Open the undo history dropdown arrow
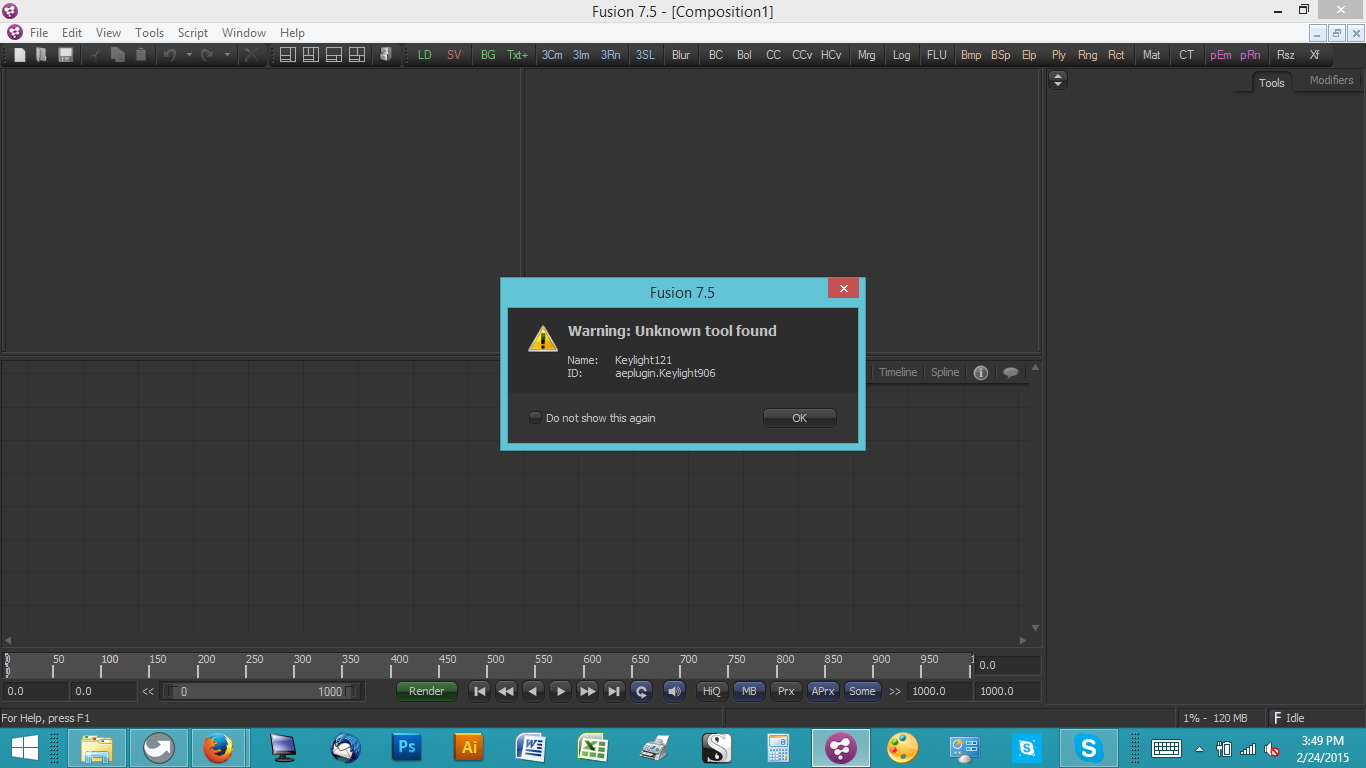 189,55
